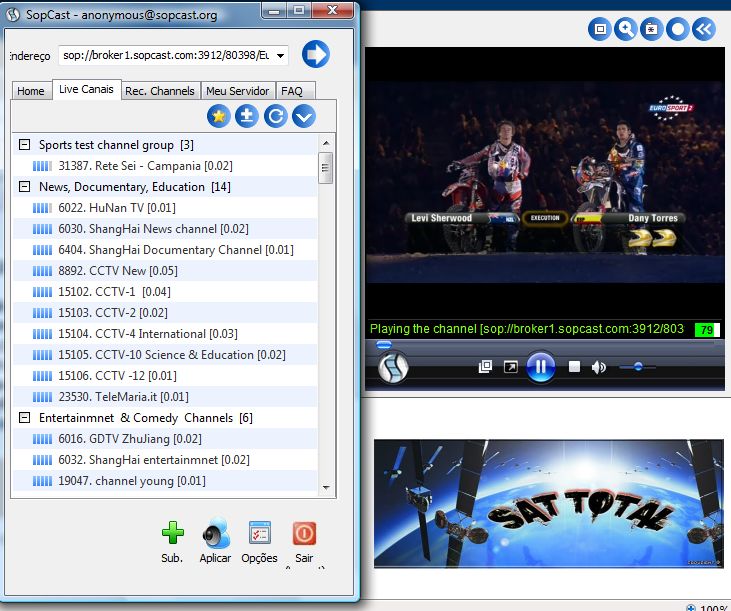Pause the video playback
Image resolution: width=731 pixels, height=611 pixels.
click(540, 367)
